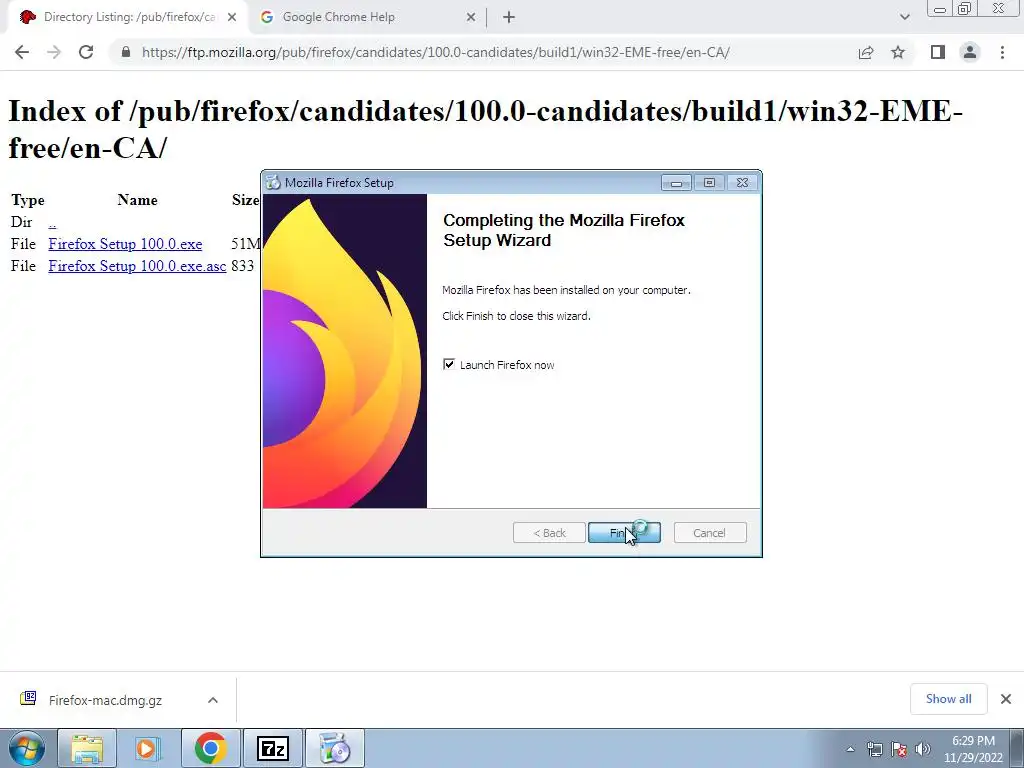Bookmark this page with the star

point(898,52)
